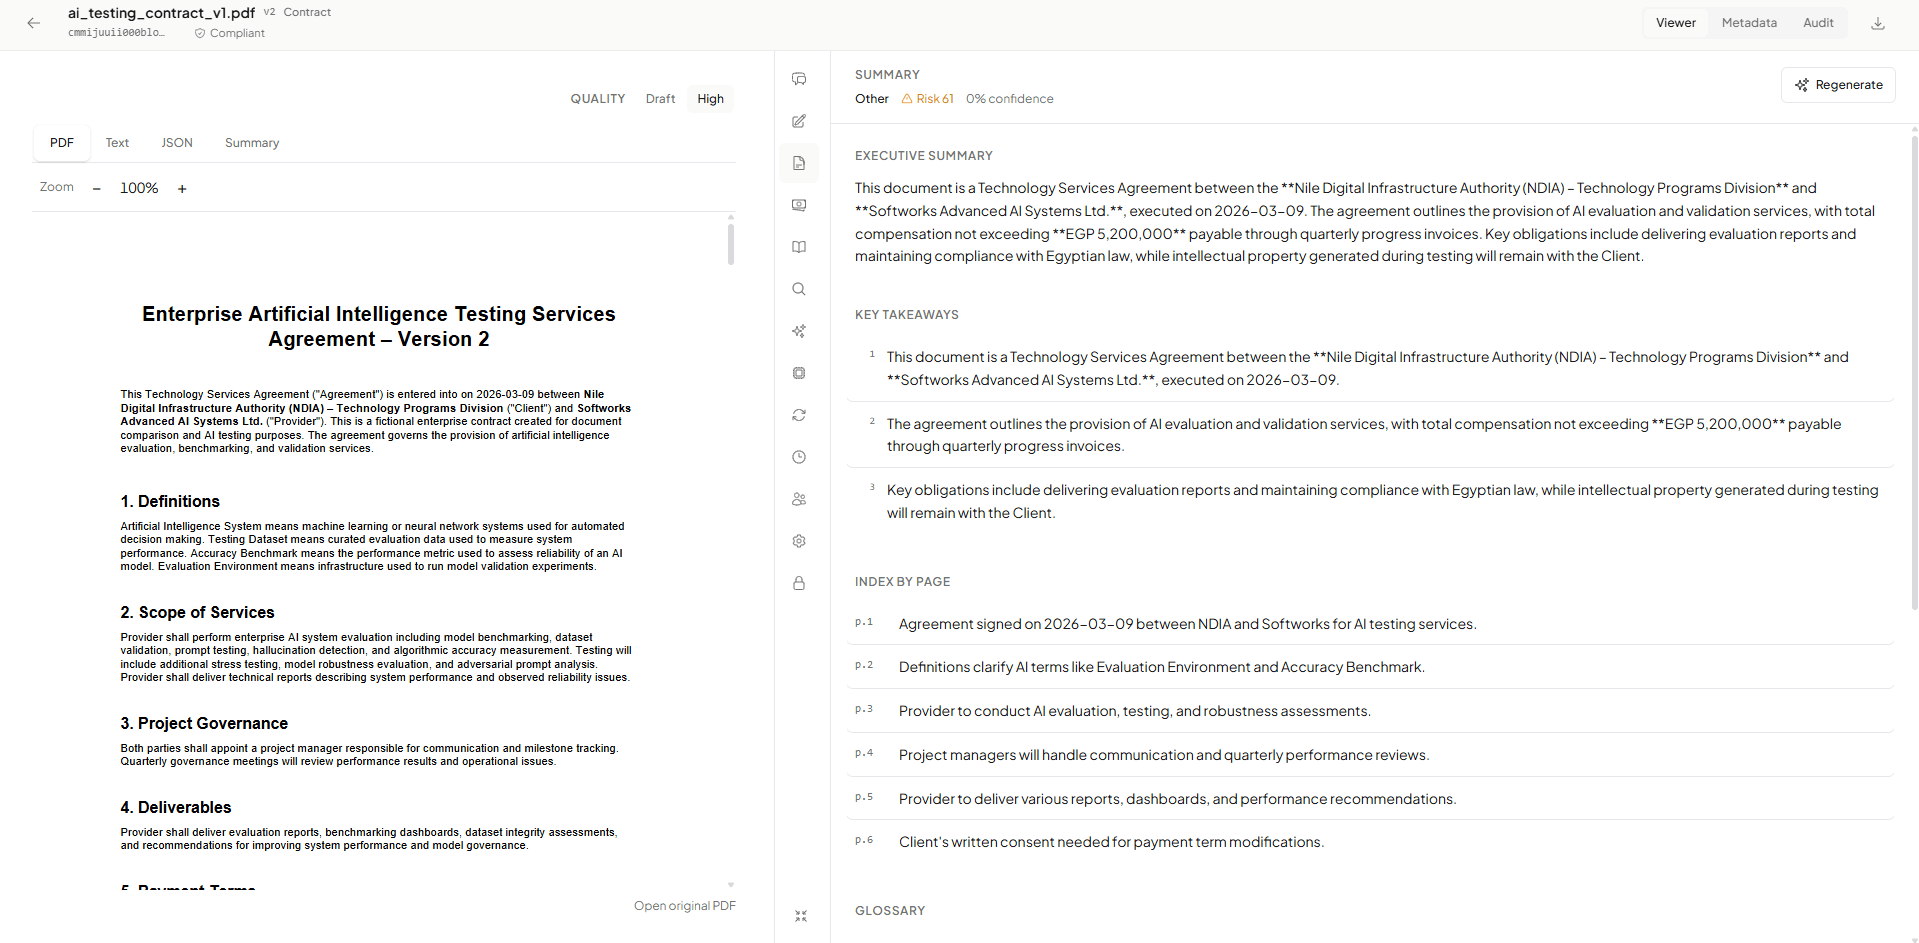This screenshot has width=1919, height=943.
Task: Open the AI sparkles tool
Action: click(x=799, y=330)
